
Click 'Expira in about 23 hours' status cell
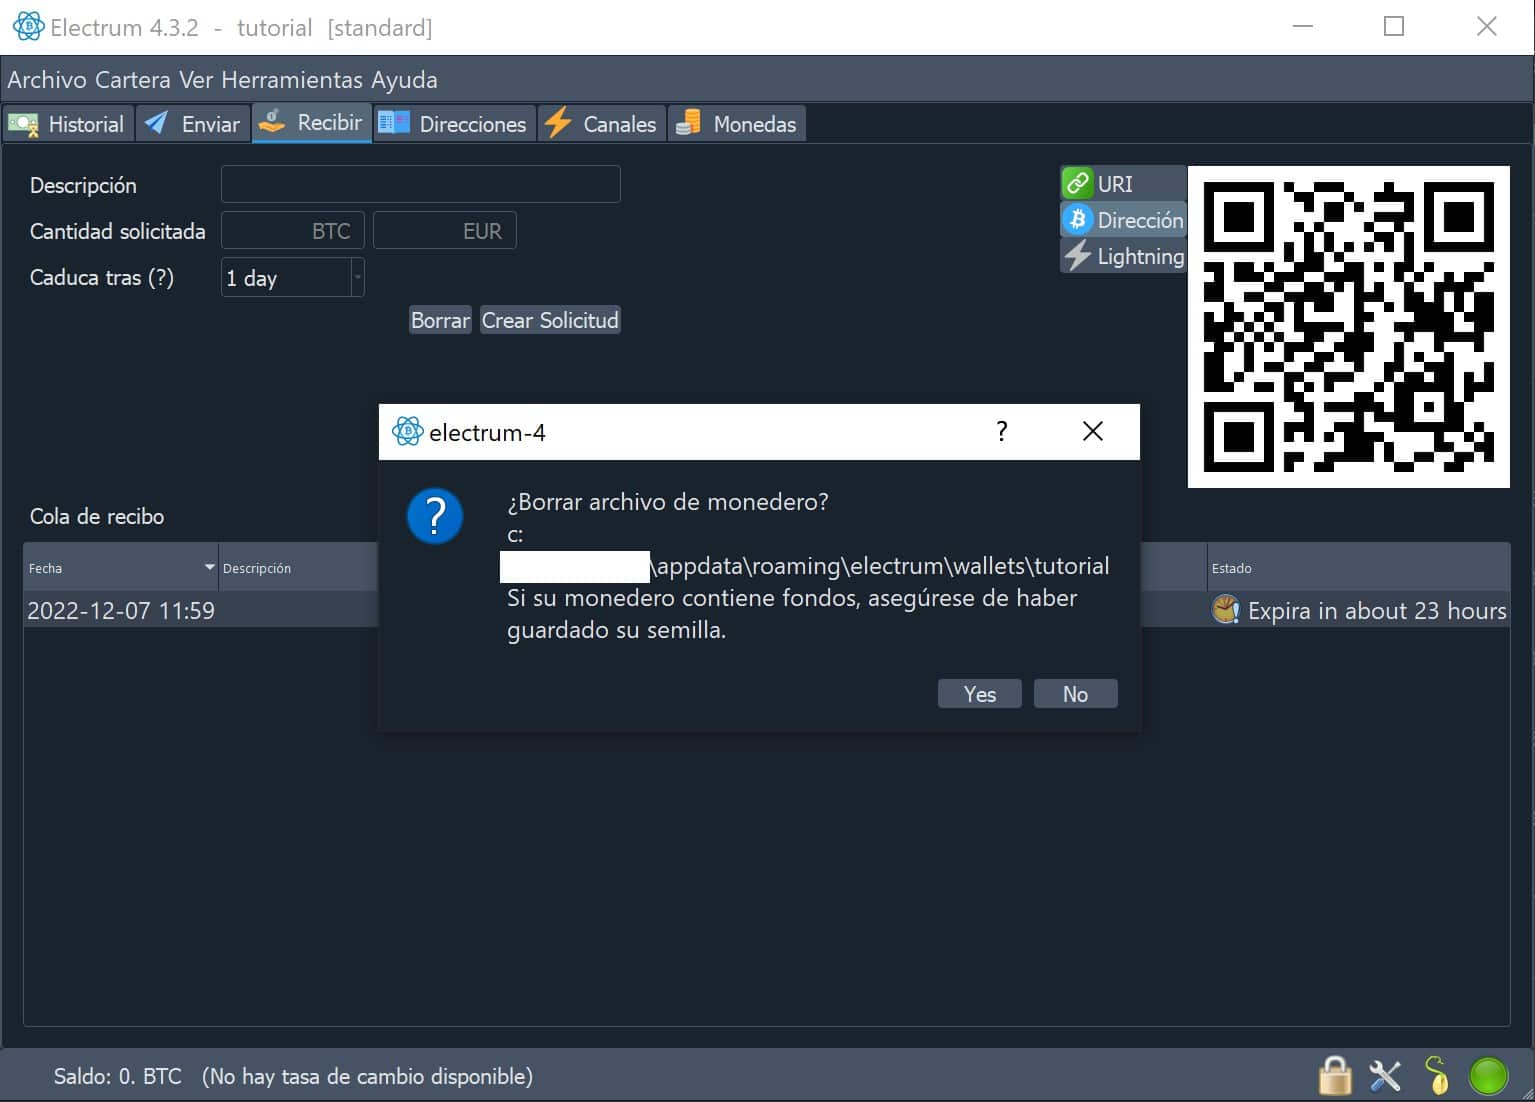click(x=1358, y=610)
